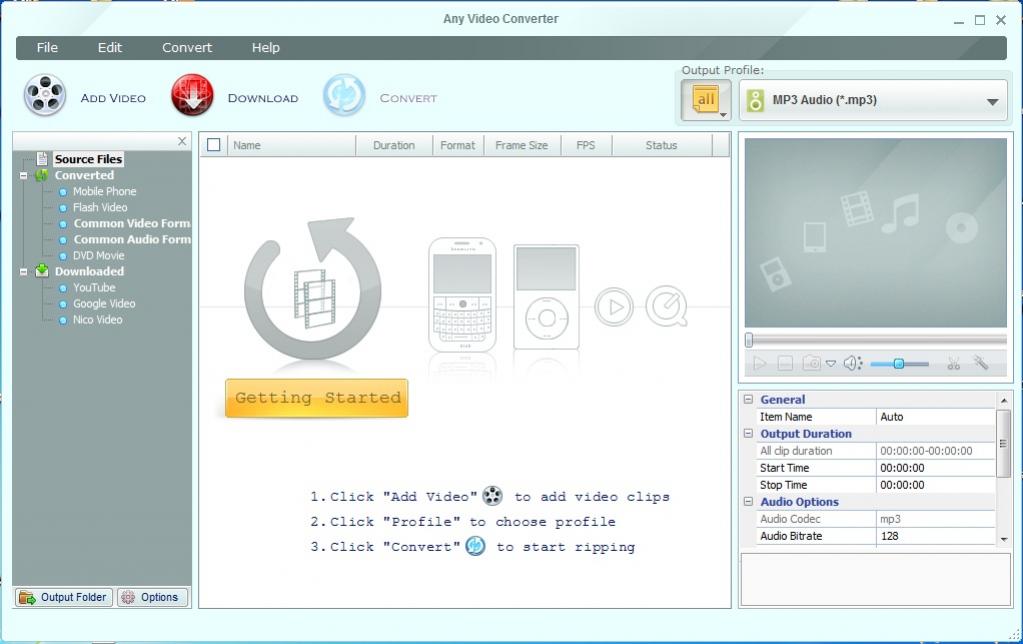Click the properties panel scrollbar thumb
Image resolution: width=1023 pixels, height=644 pixels.
1004,444
